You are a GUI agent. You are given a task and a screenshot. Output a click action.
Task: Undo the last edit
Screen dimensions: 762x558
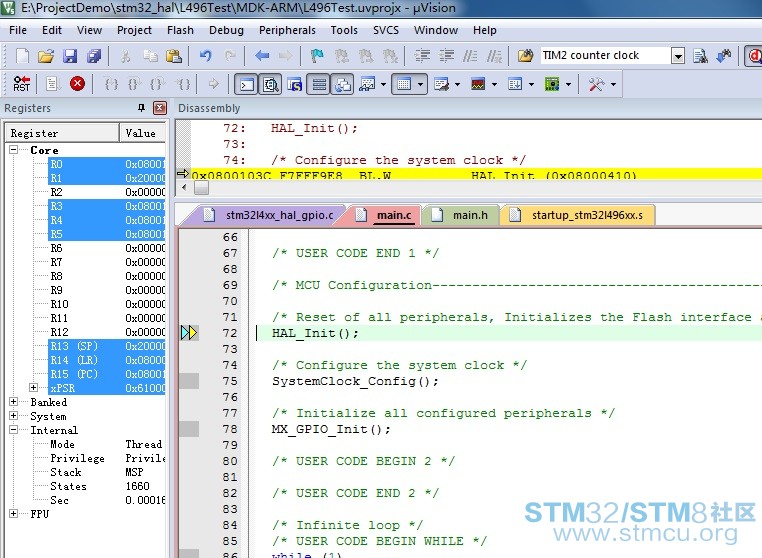tap(206, 56)
